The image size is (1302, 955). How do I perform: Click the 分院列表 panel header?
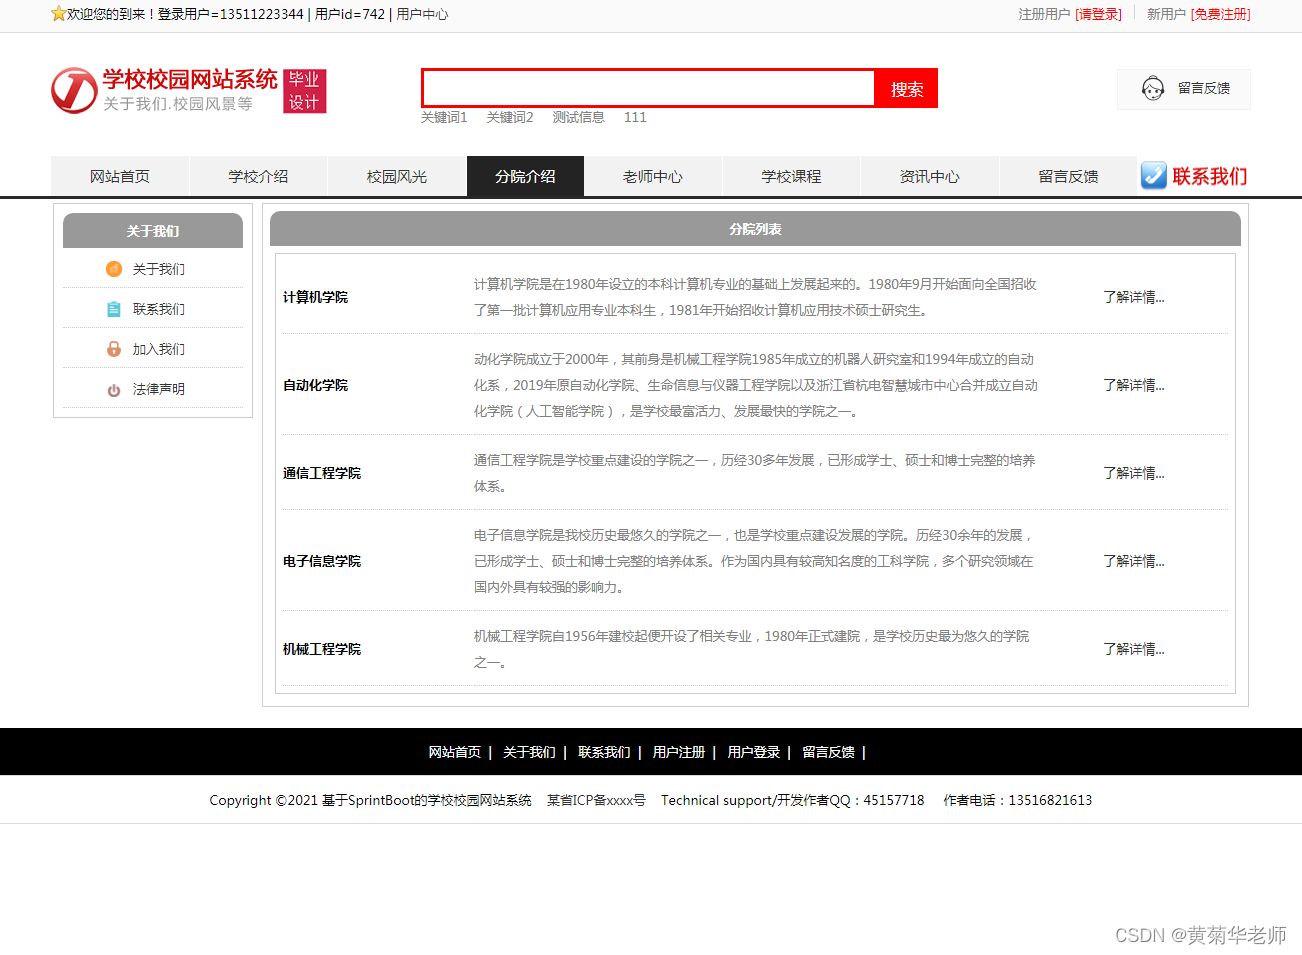755,229
